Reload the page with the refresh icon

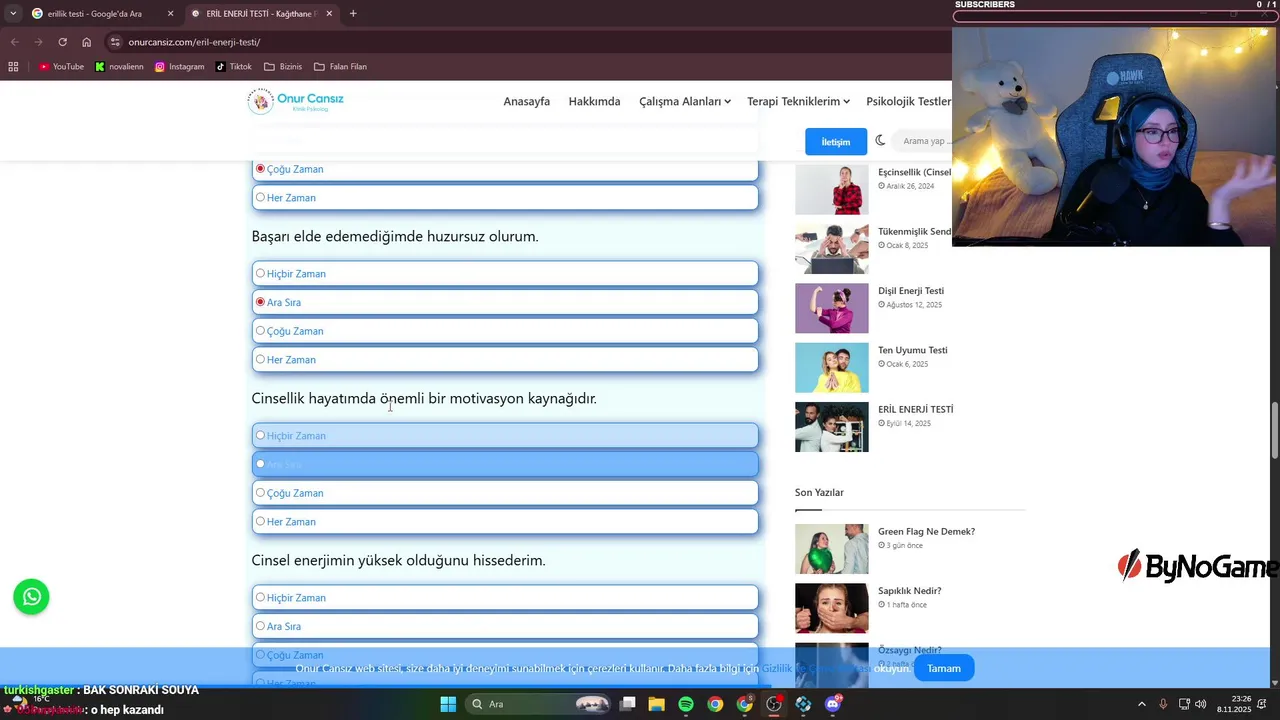pyautogui.click(x=62, y=42)
